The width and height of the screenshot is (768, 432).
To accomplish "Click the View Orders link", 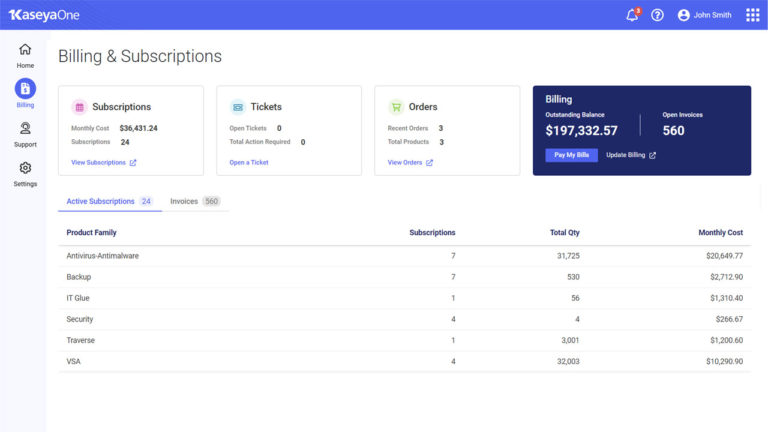I will tap(405, 163).
